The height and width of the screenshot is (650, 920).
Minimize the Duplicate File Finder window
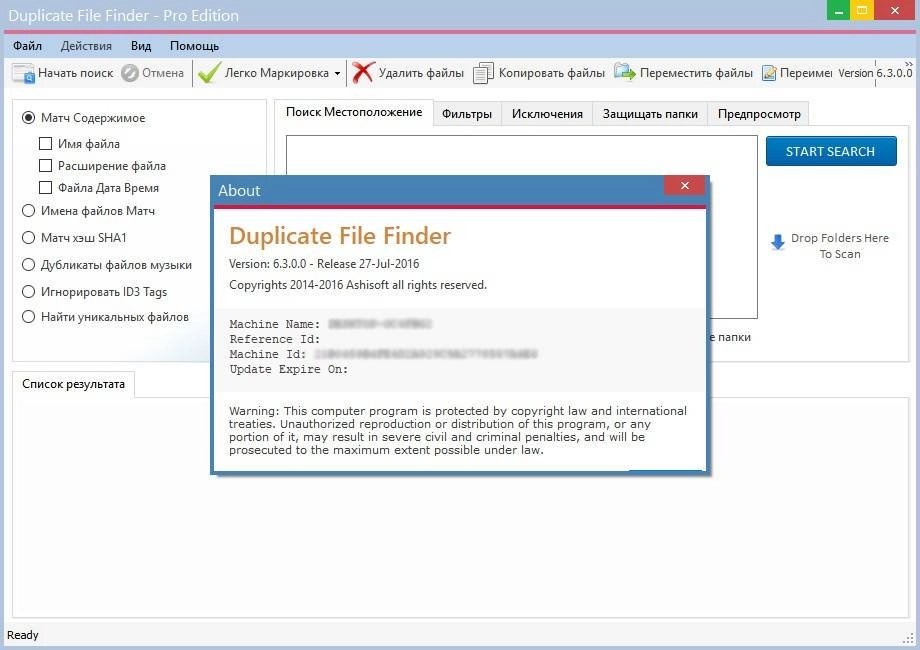pos(838,10)
